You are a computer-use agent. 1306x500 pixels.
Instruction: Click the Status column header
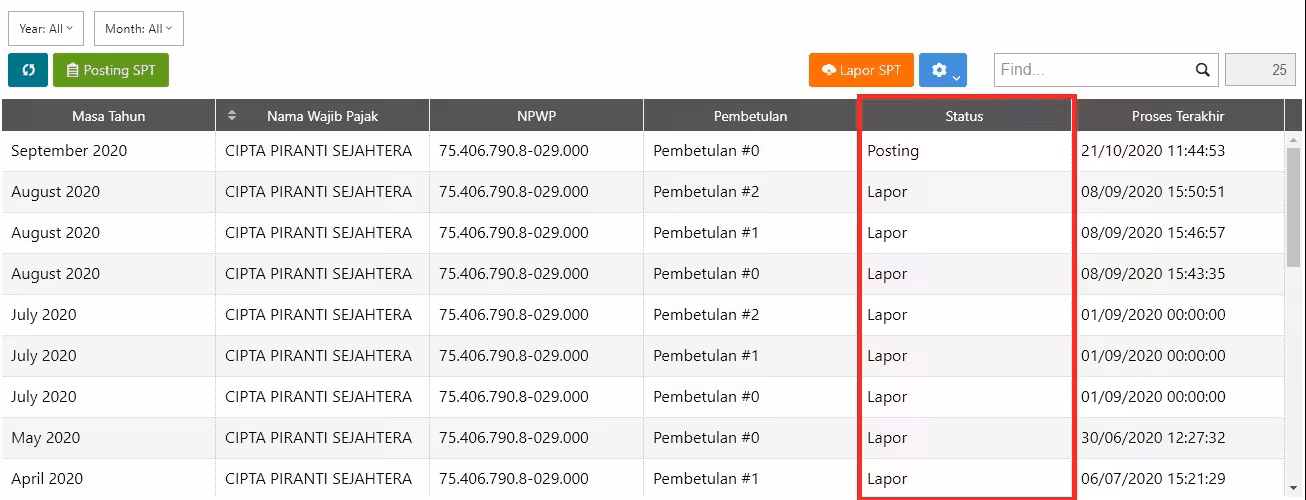click(x=965, y=116)
